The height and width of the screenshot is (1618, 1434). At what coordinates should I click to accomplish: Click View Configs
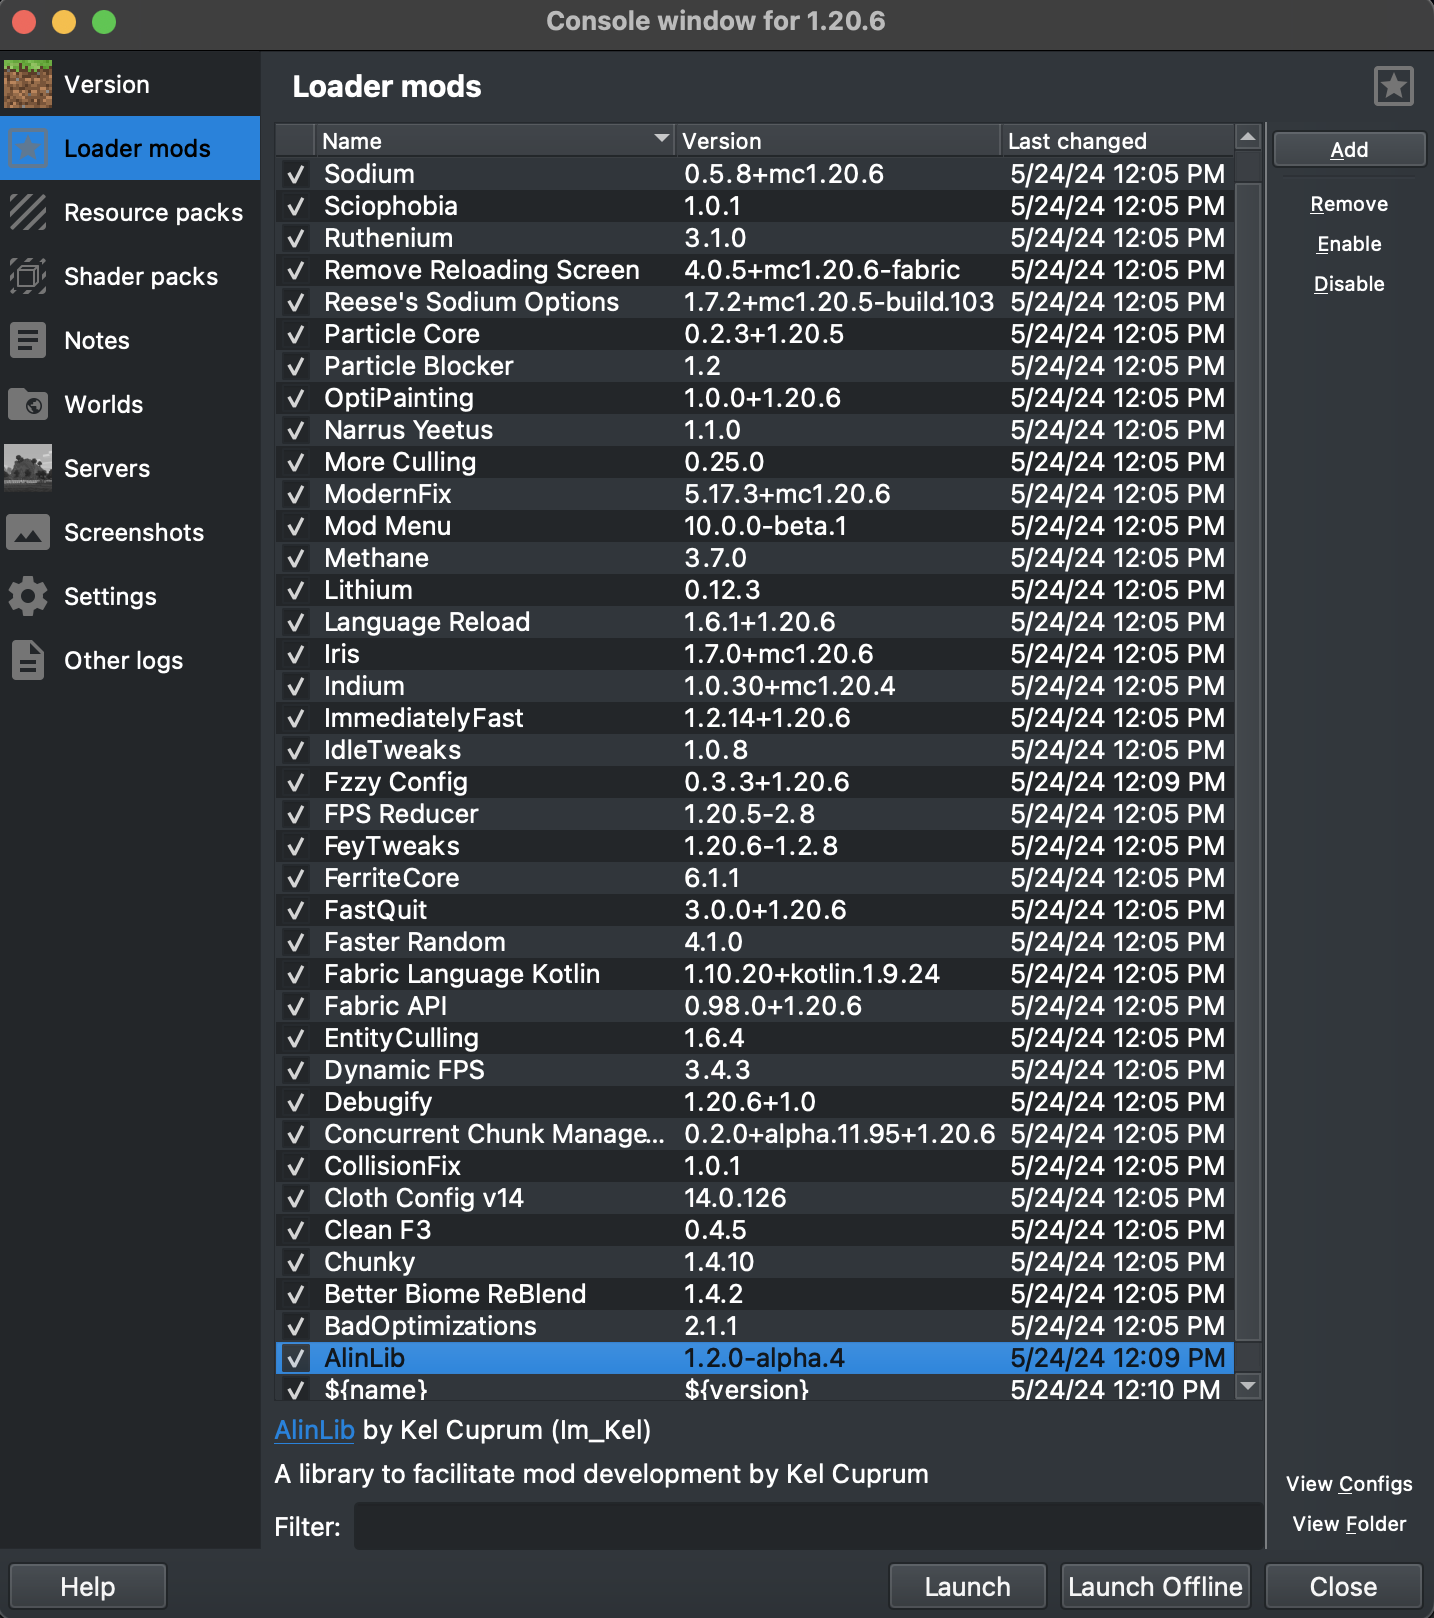point(1349,1484)
